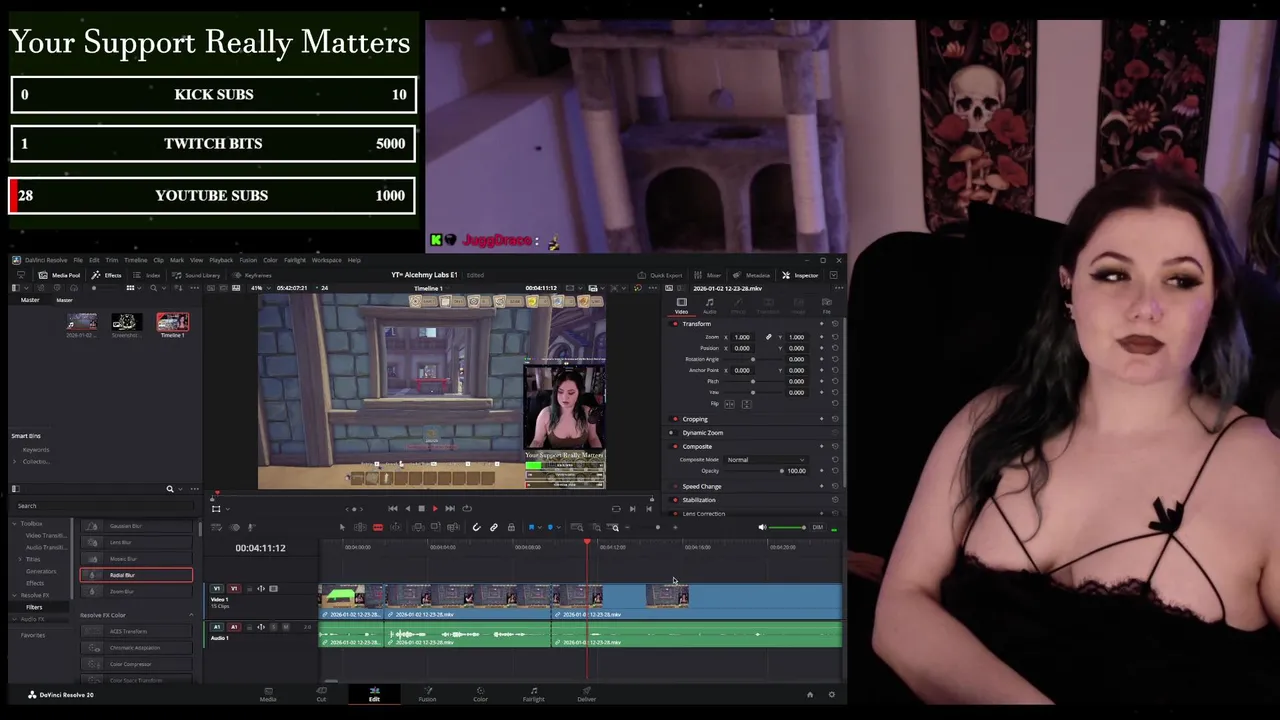Open the Composite Mode Normal dropdown

click(x=766, y=459)
